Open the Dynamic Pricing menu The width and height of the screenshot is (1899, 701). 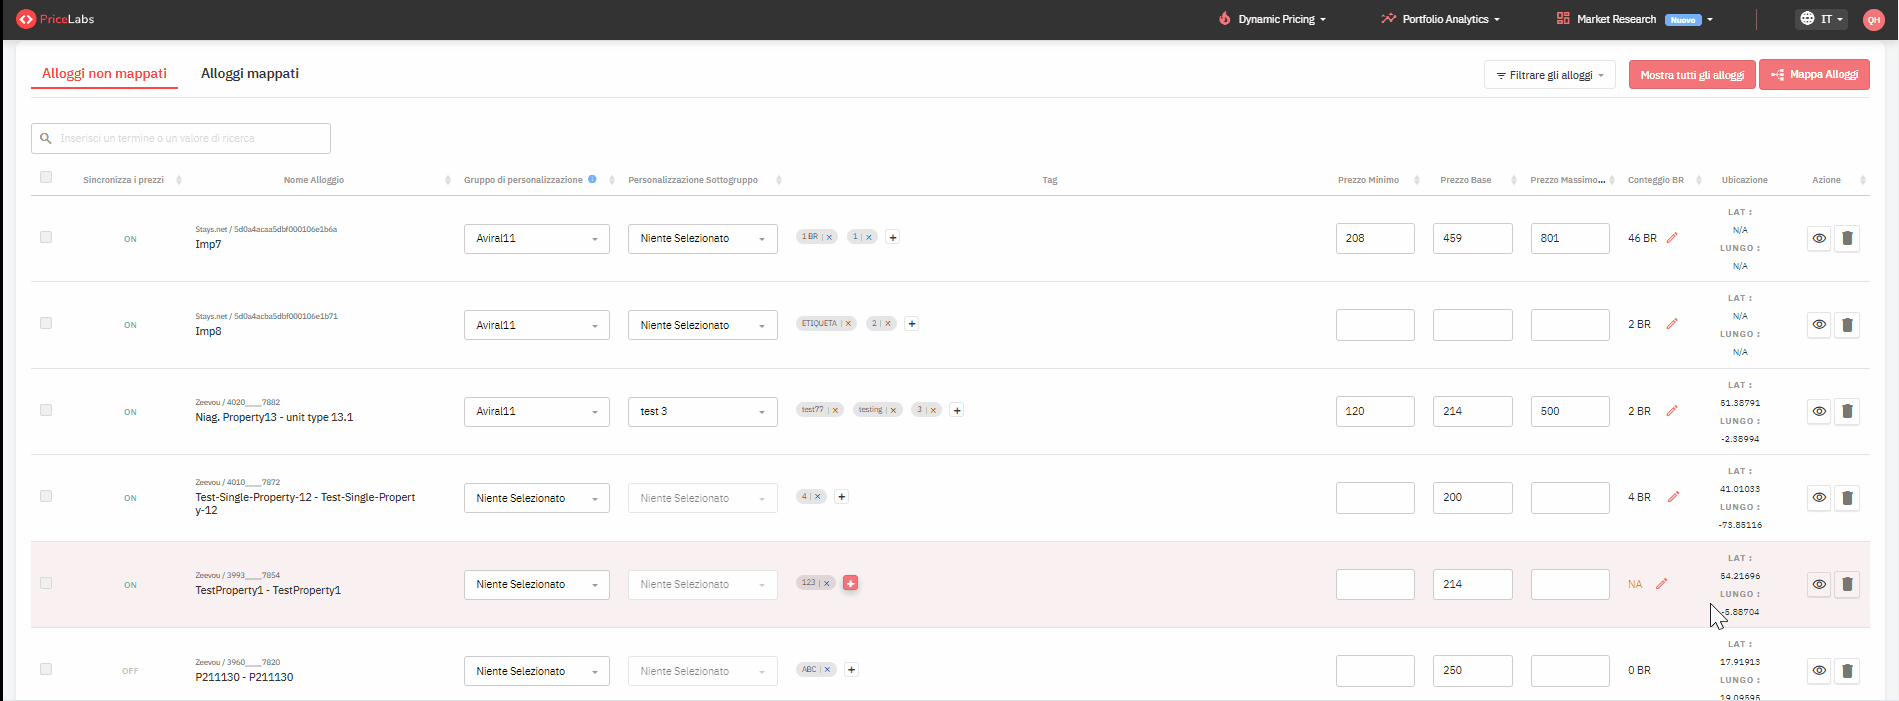[x=1273, y=19]
